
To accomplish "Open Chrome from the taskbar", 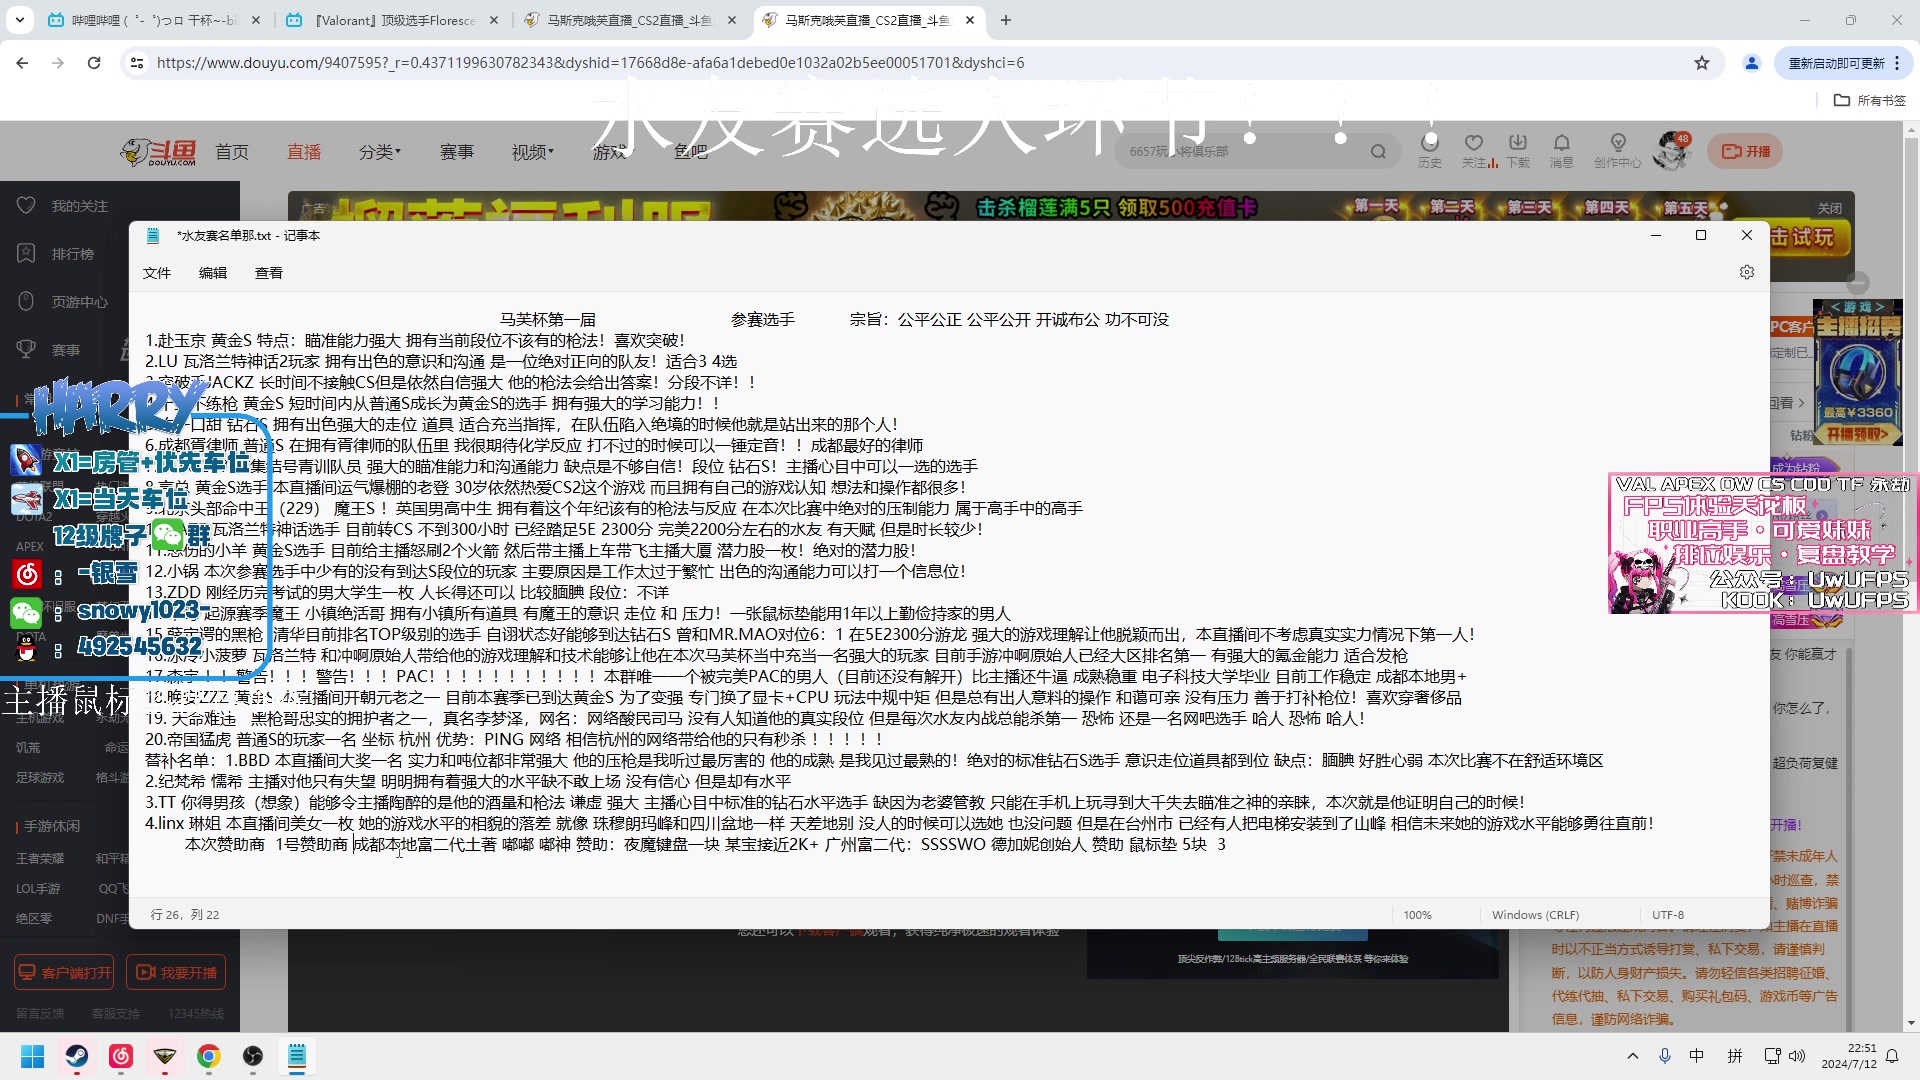I will [x=209, y=1056].
